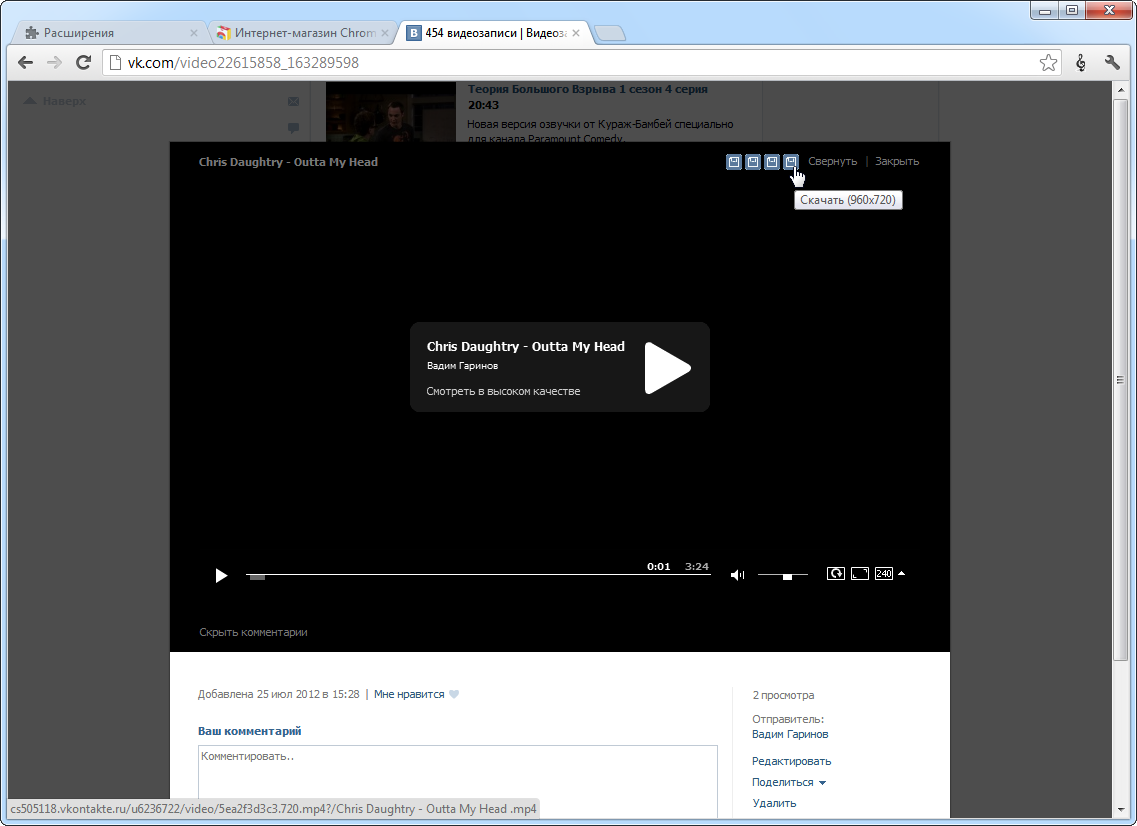This screenshot has height=826, width=1137.
Task: Click the 3:24 duration label
Action: point(697,566)
